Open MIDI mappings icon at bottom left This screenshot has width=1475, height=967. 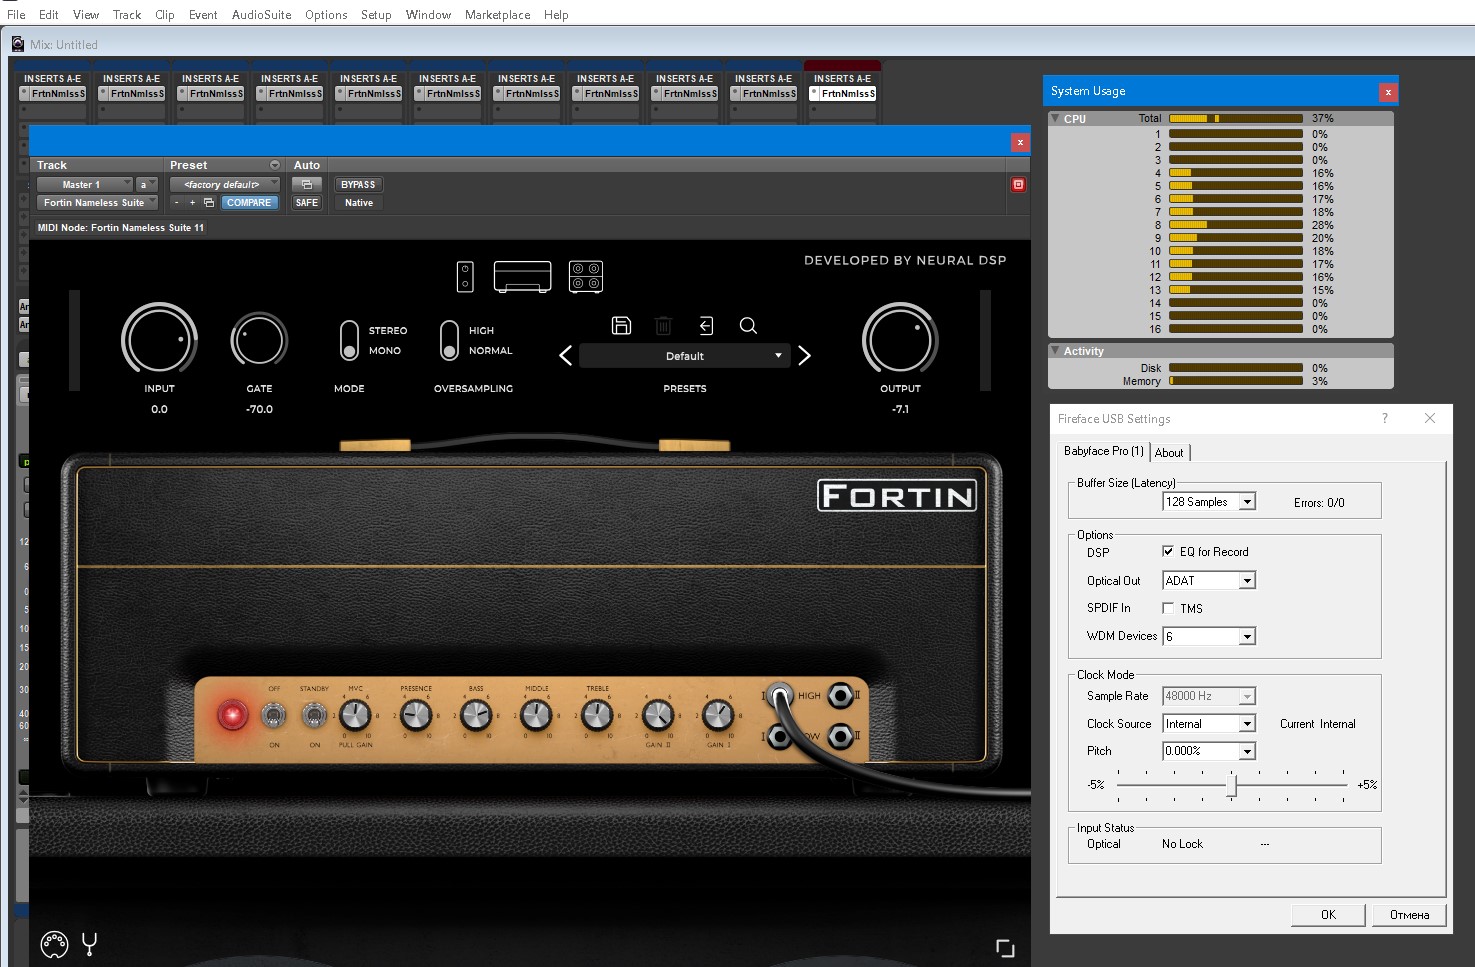54,943
